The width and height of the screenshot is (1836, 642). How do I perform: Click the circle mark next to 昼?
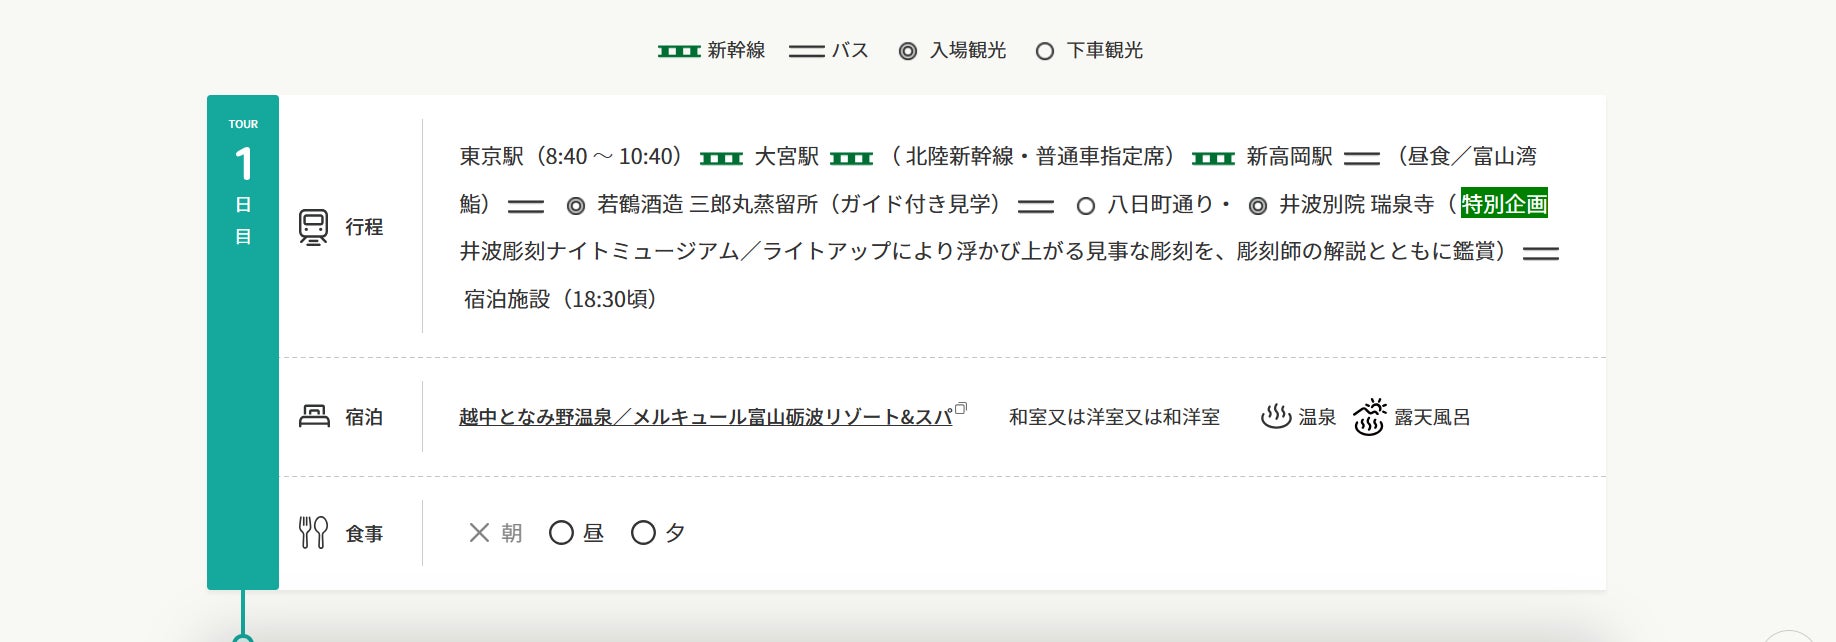pos(561,533)
